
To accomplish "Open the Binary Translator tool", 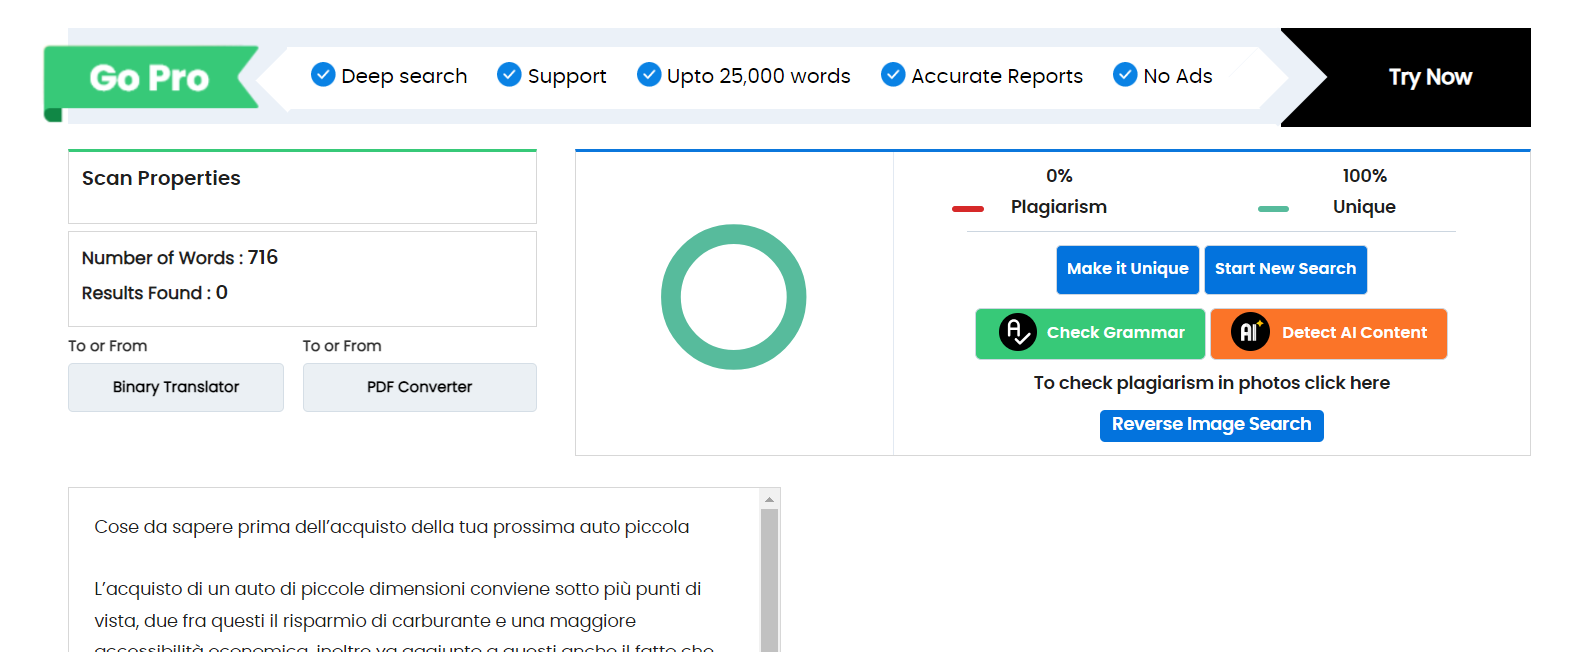I will [176, 387].
